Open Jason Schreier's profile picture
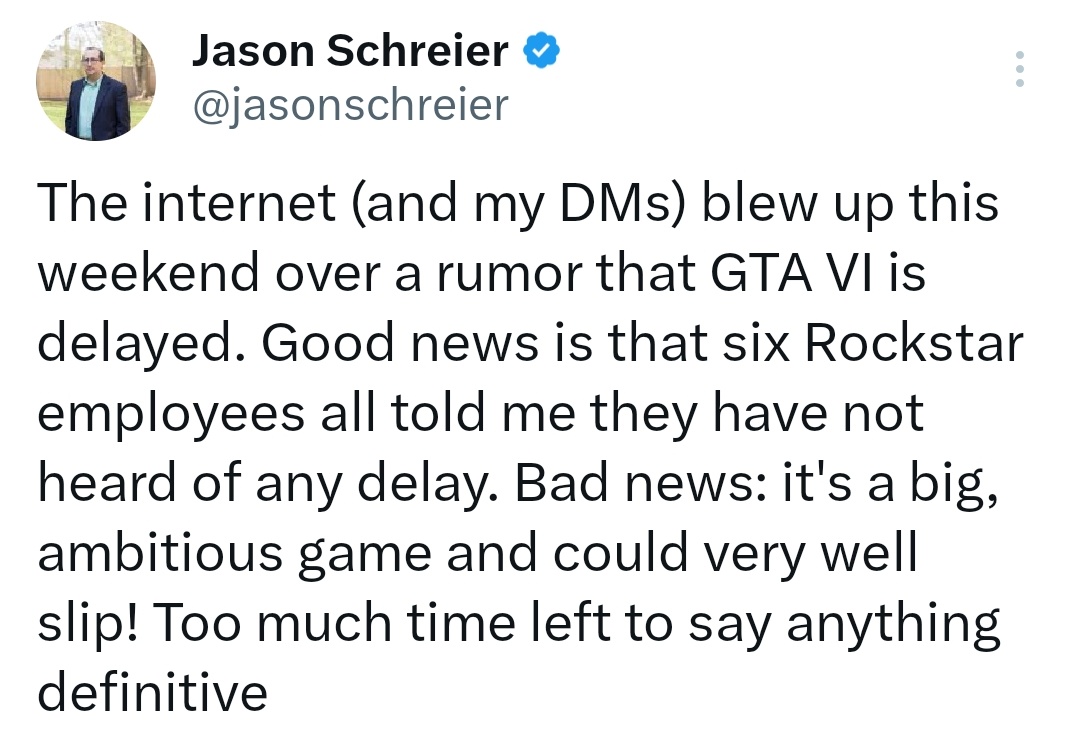 click(98, 80)
